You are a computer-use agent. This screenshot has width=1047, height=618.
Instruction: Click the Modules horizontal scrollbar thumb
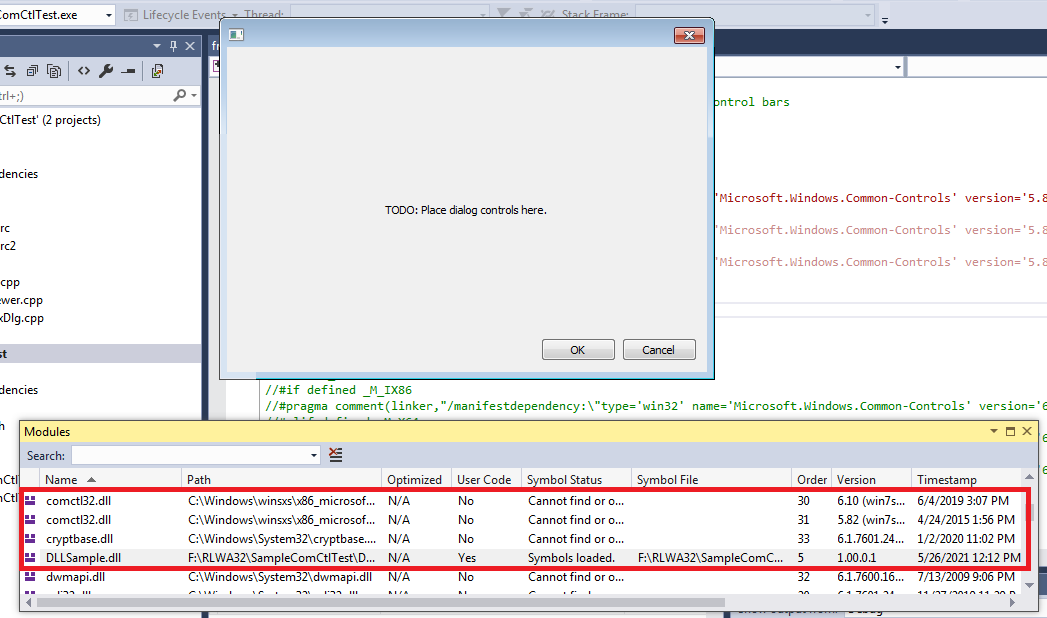tap(381, 602)
